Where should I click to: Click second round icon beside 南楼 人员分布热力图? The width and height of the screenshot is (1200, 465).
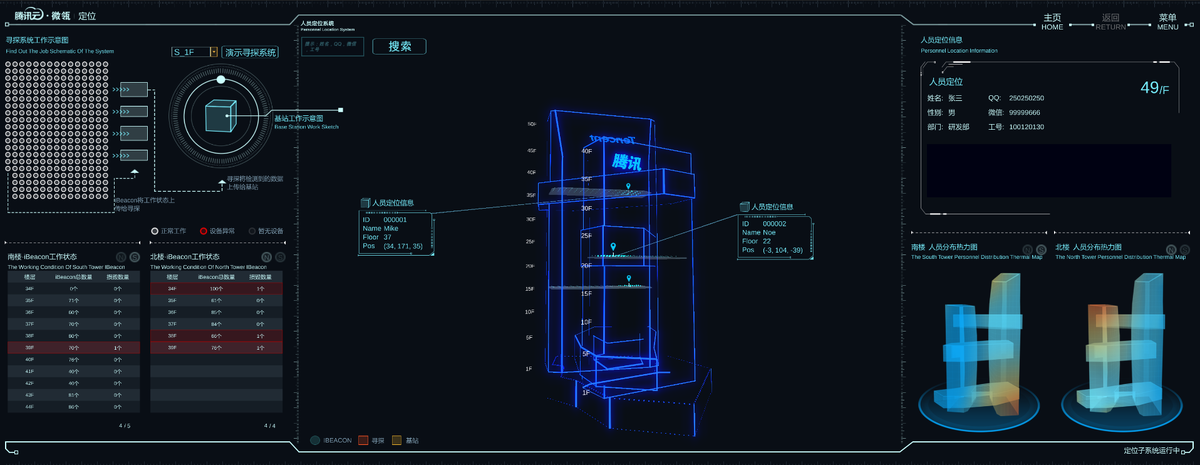click(x=1040, y=248)
